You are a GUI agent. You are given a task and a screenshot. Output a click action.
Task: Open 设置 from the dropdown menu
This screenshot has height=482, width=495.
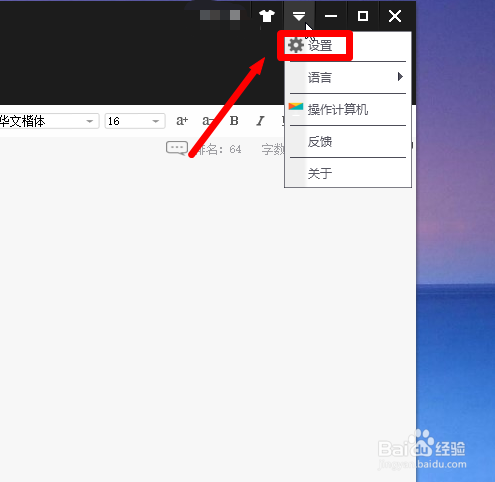[x=348, y=46]
